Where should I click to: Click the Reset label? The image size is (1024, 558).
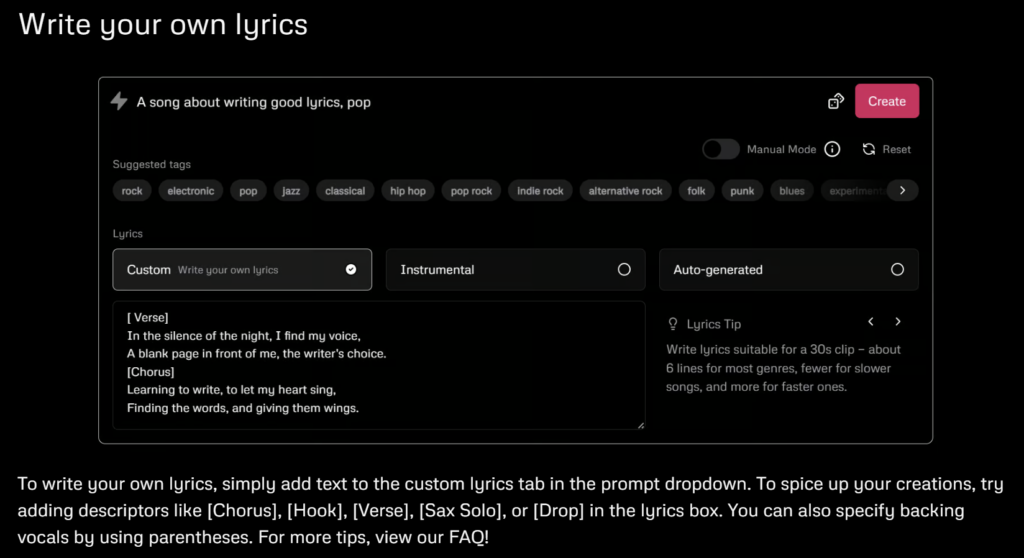coord(896,150)
